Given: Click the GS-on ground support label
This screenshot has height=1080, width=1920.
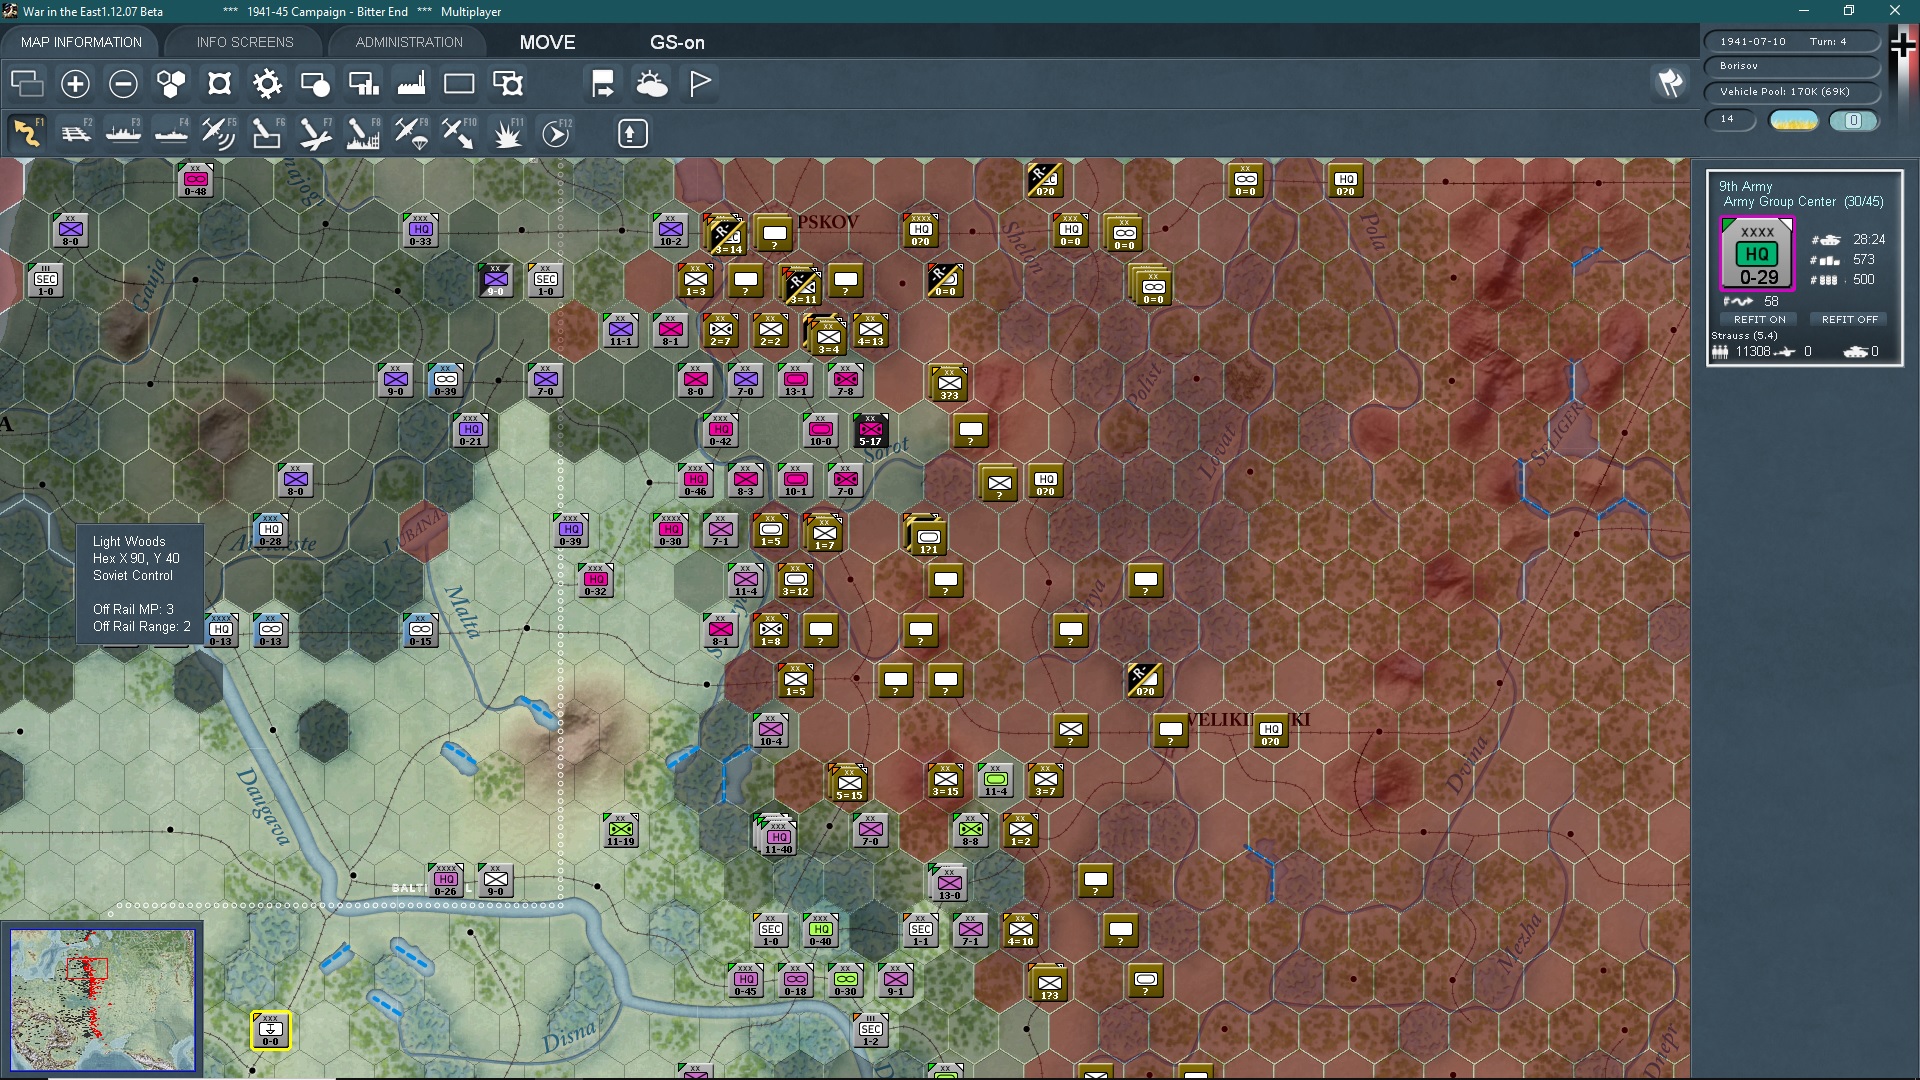Looking at the screenshot, I should point(677,42).
